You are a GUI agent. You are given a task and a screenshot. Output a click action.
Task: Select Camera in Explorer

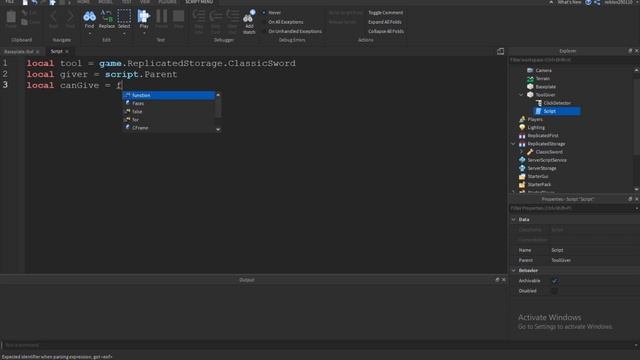[543, 70]
